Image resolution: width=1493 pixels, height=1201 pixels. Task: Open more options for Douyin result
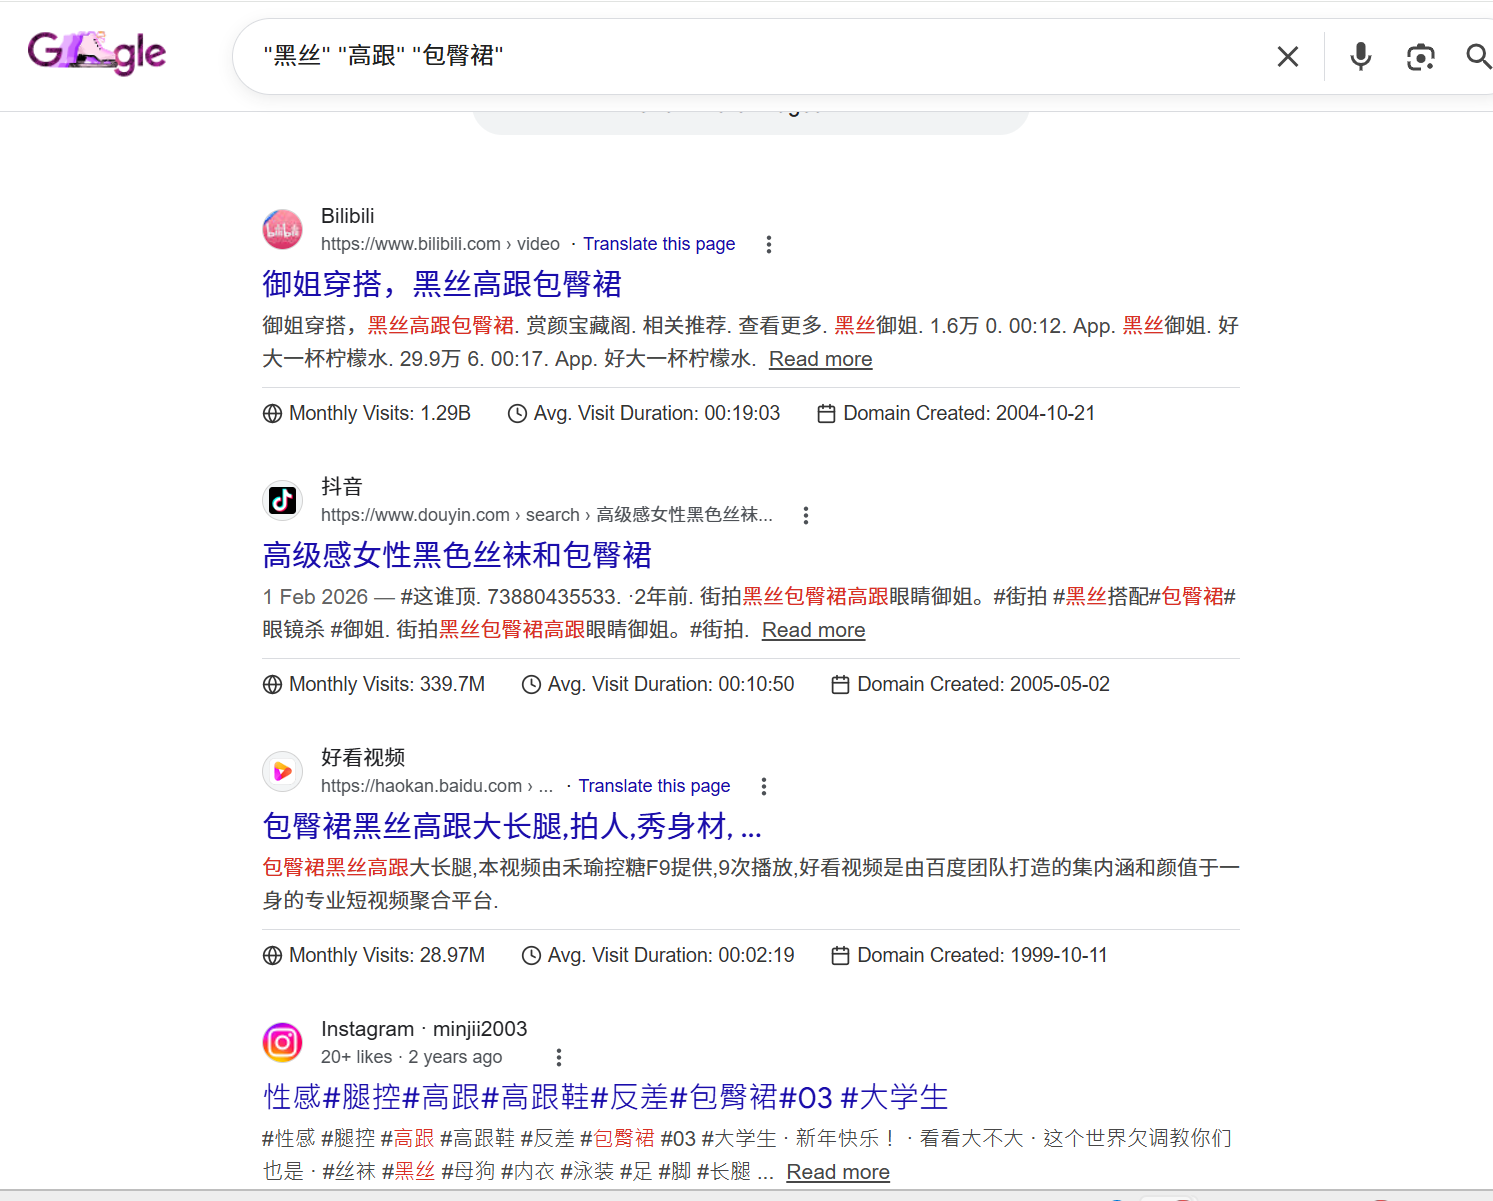[805, 516]
